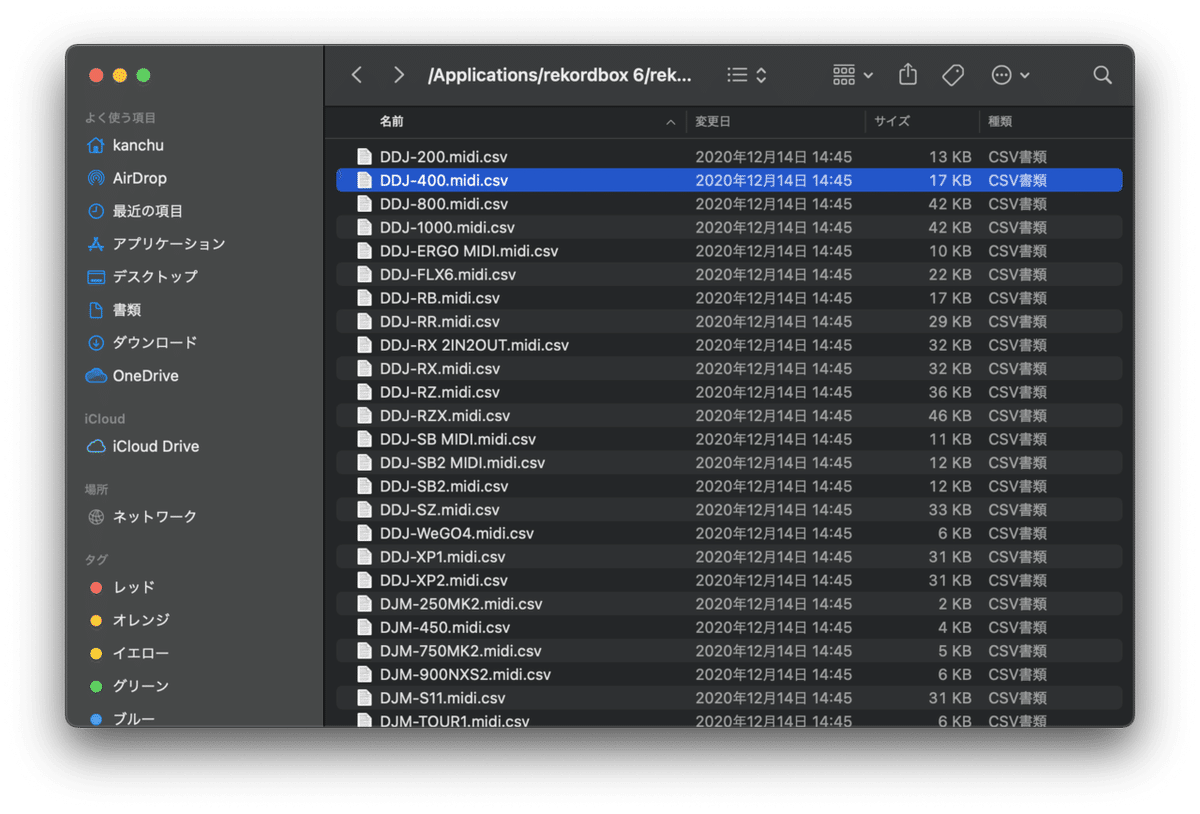Select the ブルー tag
The width and height of the screenshot is (1200, 814).
(134, 718)
